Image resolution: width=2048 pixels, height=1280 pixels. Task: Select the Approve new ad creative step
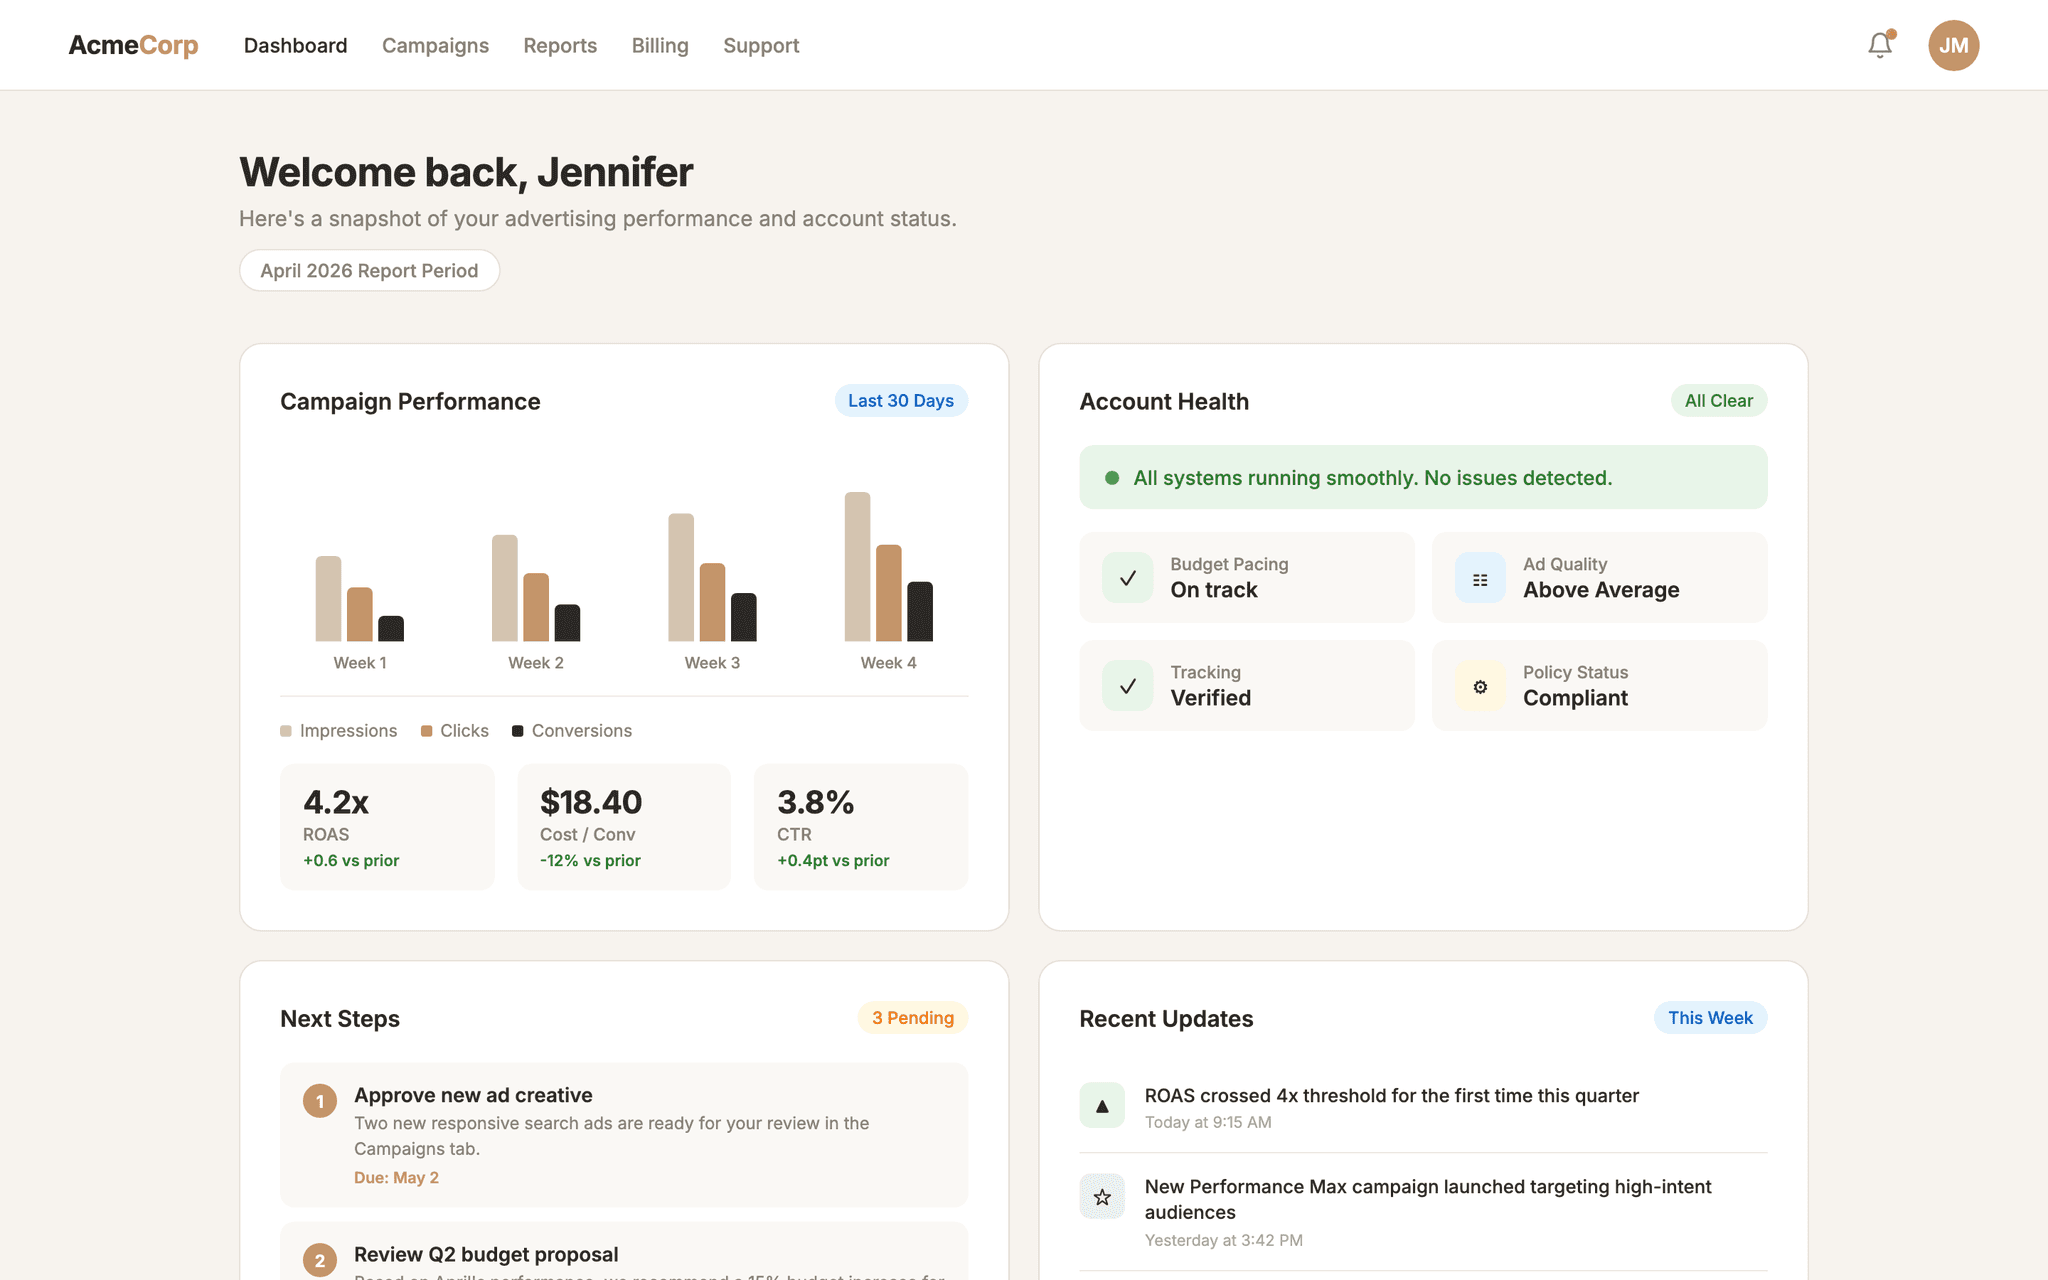[x=623, y=1135]
